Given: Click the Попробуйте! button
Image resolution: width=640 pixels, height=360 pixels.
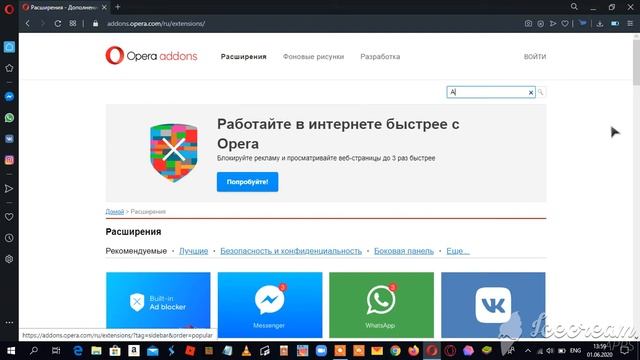Looking at the screenshot, I should pyautogui.click(x=247, y=182).
